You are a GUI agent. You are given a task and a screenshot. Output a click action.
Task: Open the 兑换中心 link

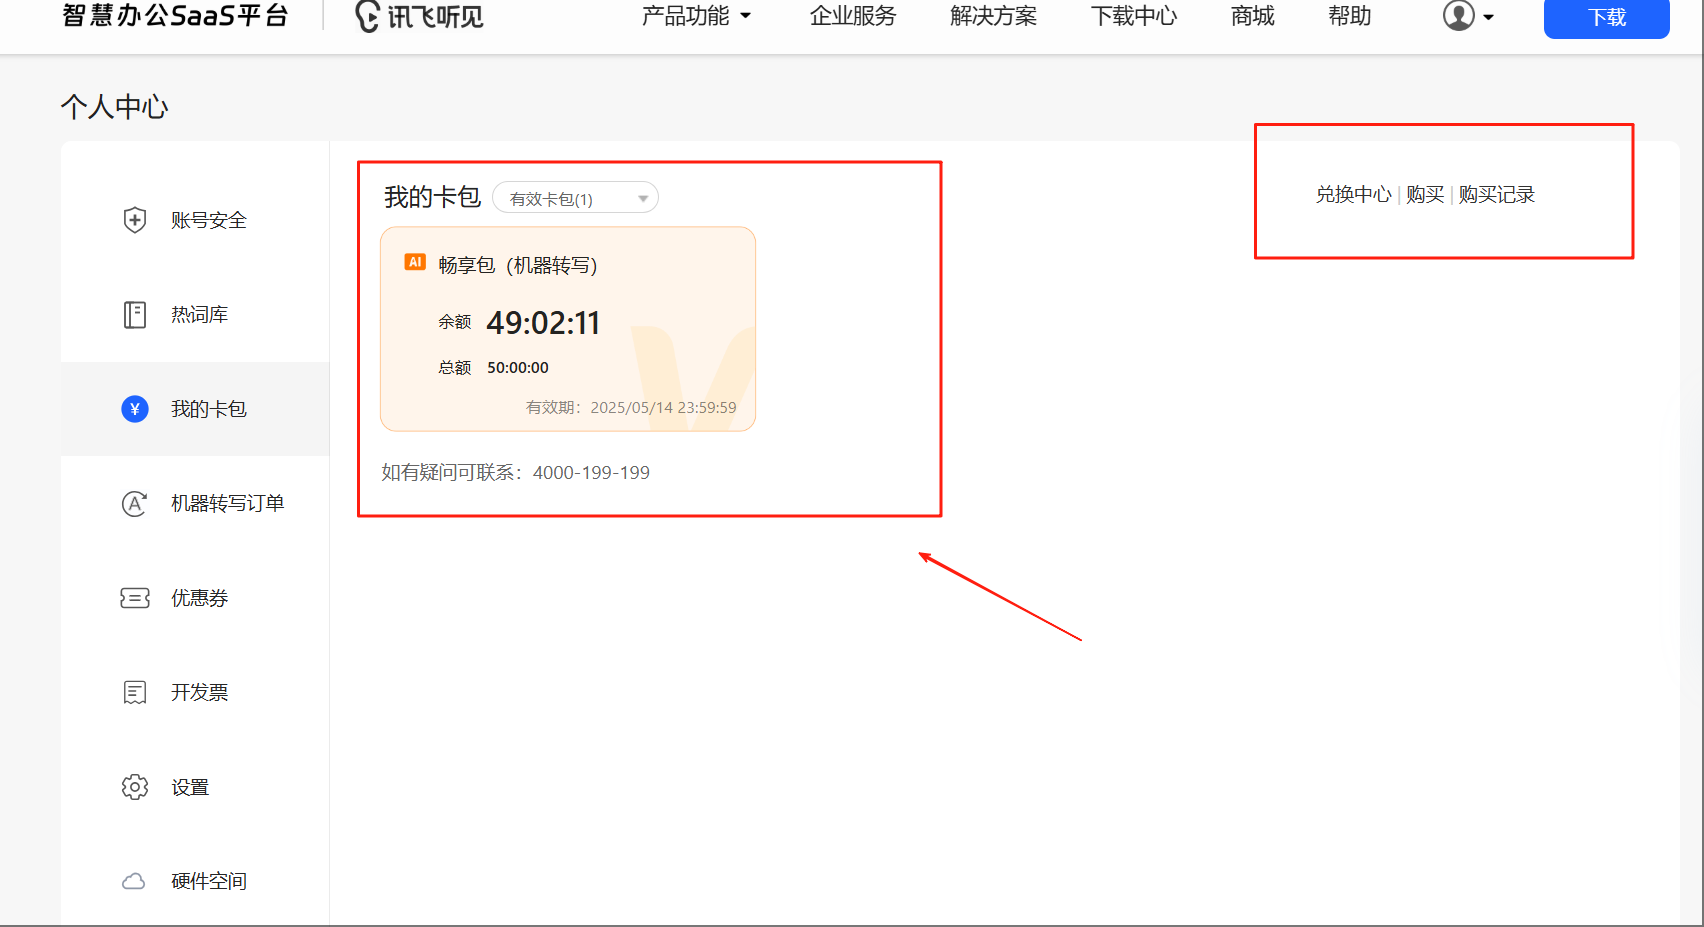[x=1353, y=195]
